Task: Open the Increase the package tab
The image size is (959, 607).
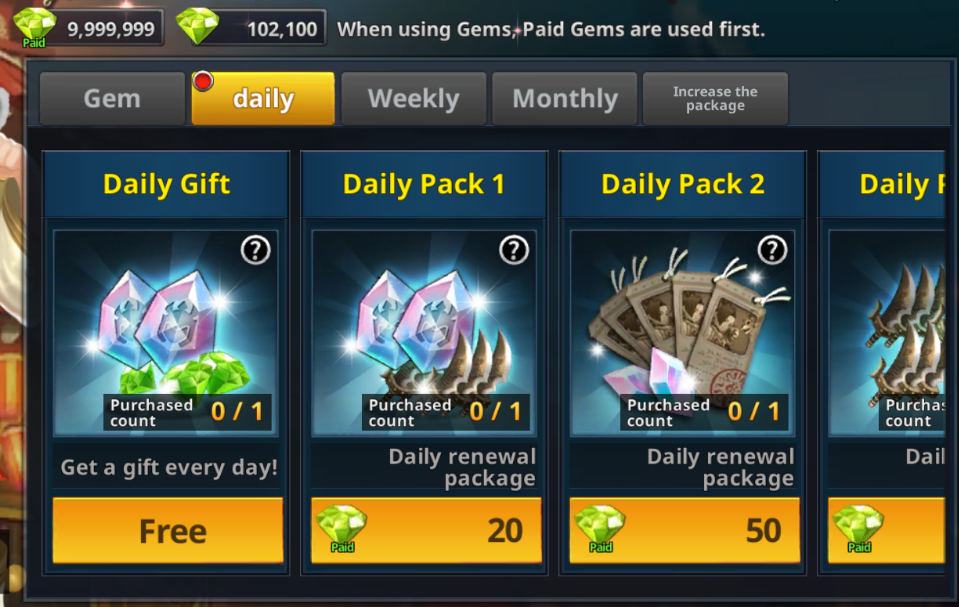Action: pyautogui.click(x=715, y=99)
